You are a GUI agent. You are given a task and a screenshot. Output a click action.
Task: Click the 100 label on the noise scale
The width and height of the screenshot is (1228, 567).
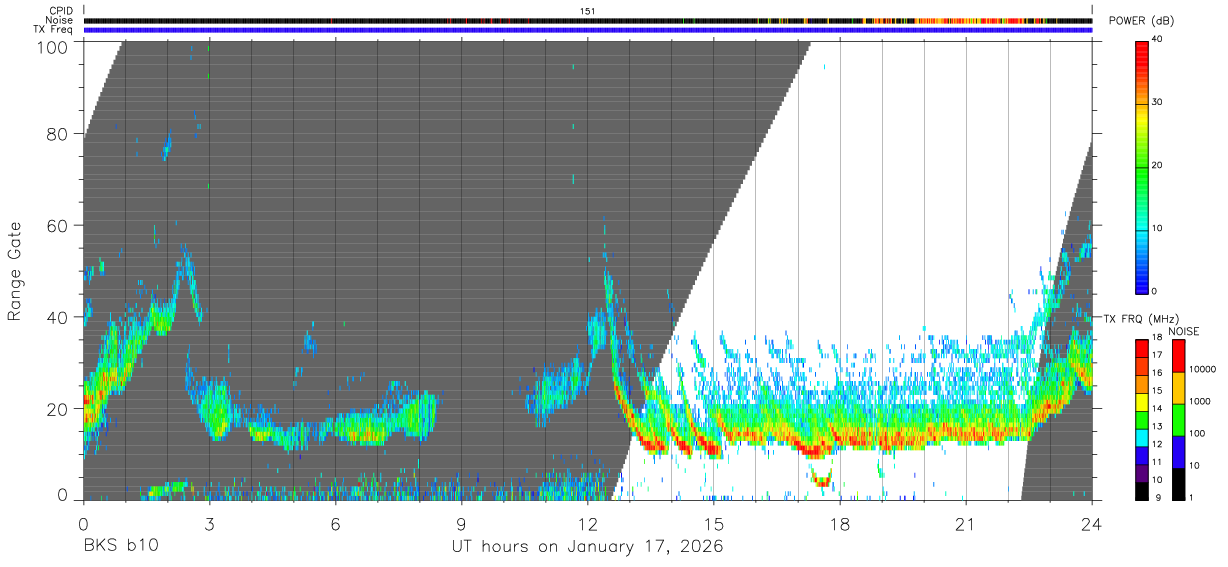pyautogui.click(x=1198, y=434)
